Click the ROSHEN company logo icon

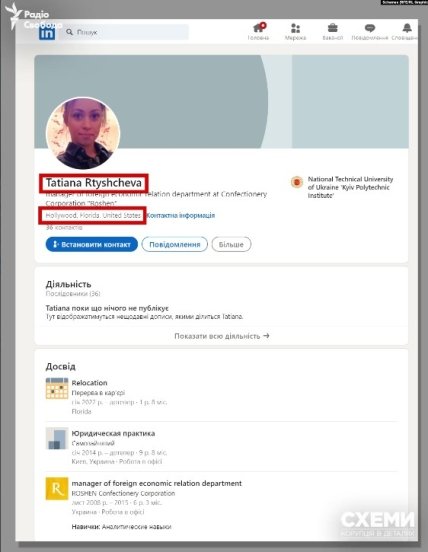pyautogui.click(x=57, y=488)
